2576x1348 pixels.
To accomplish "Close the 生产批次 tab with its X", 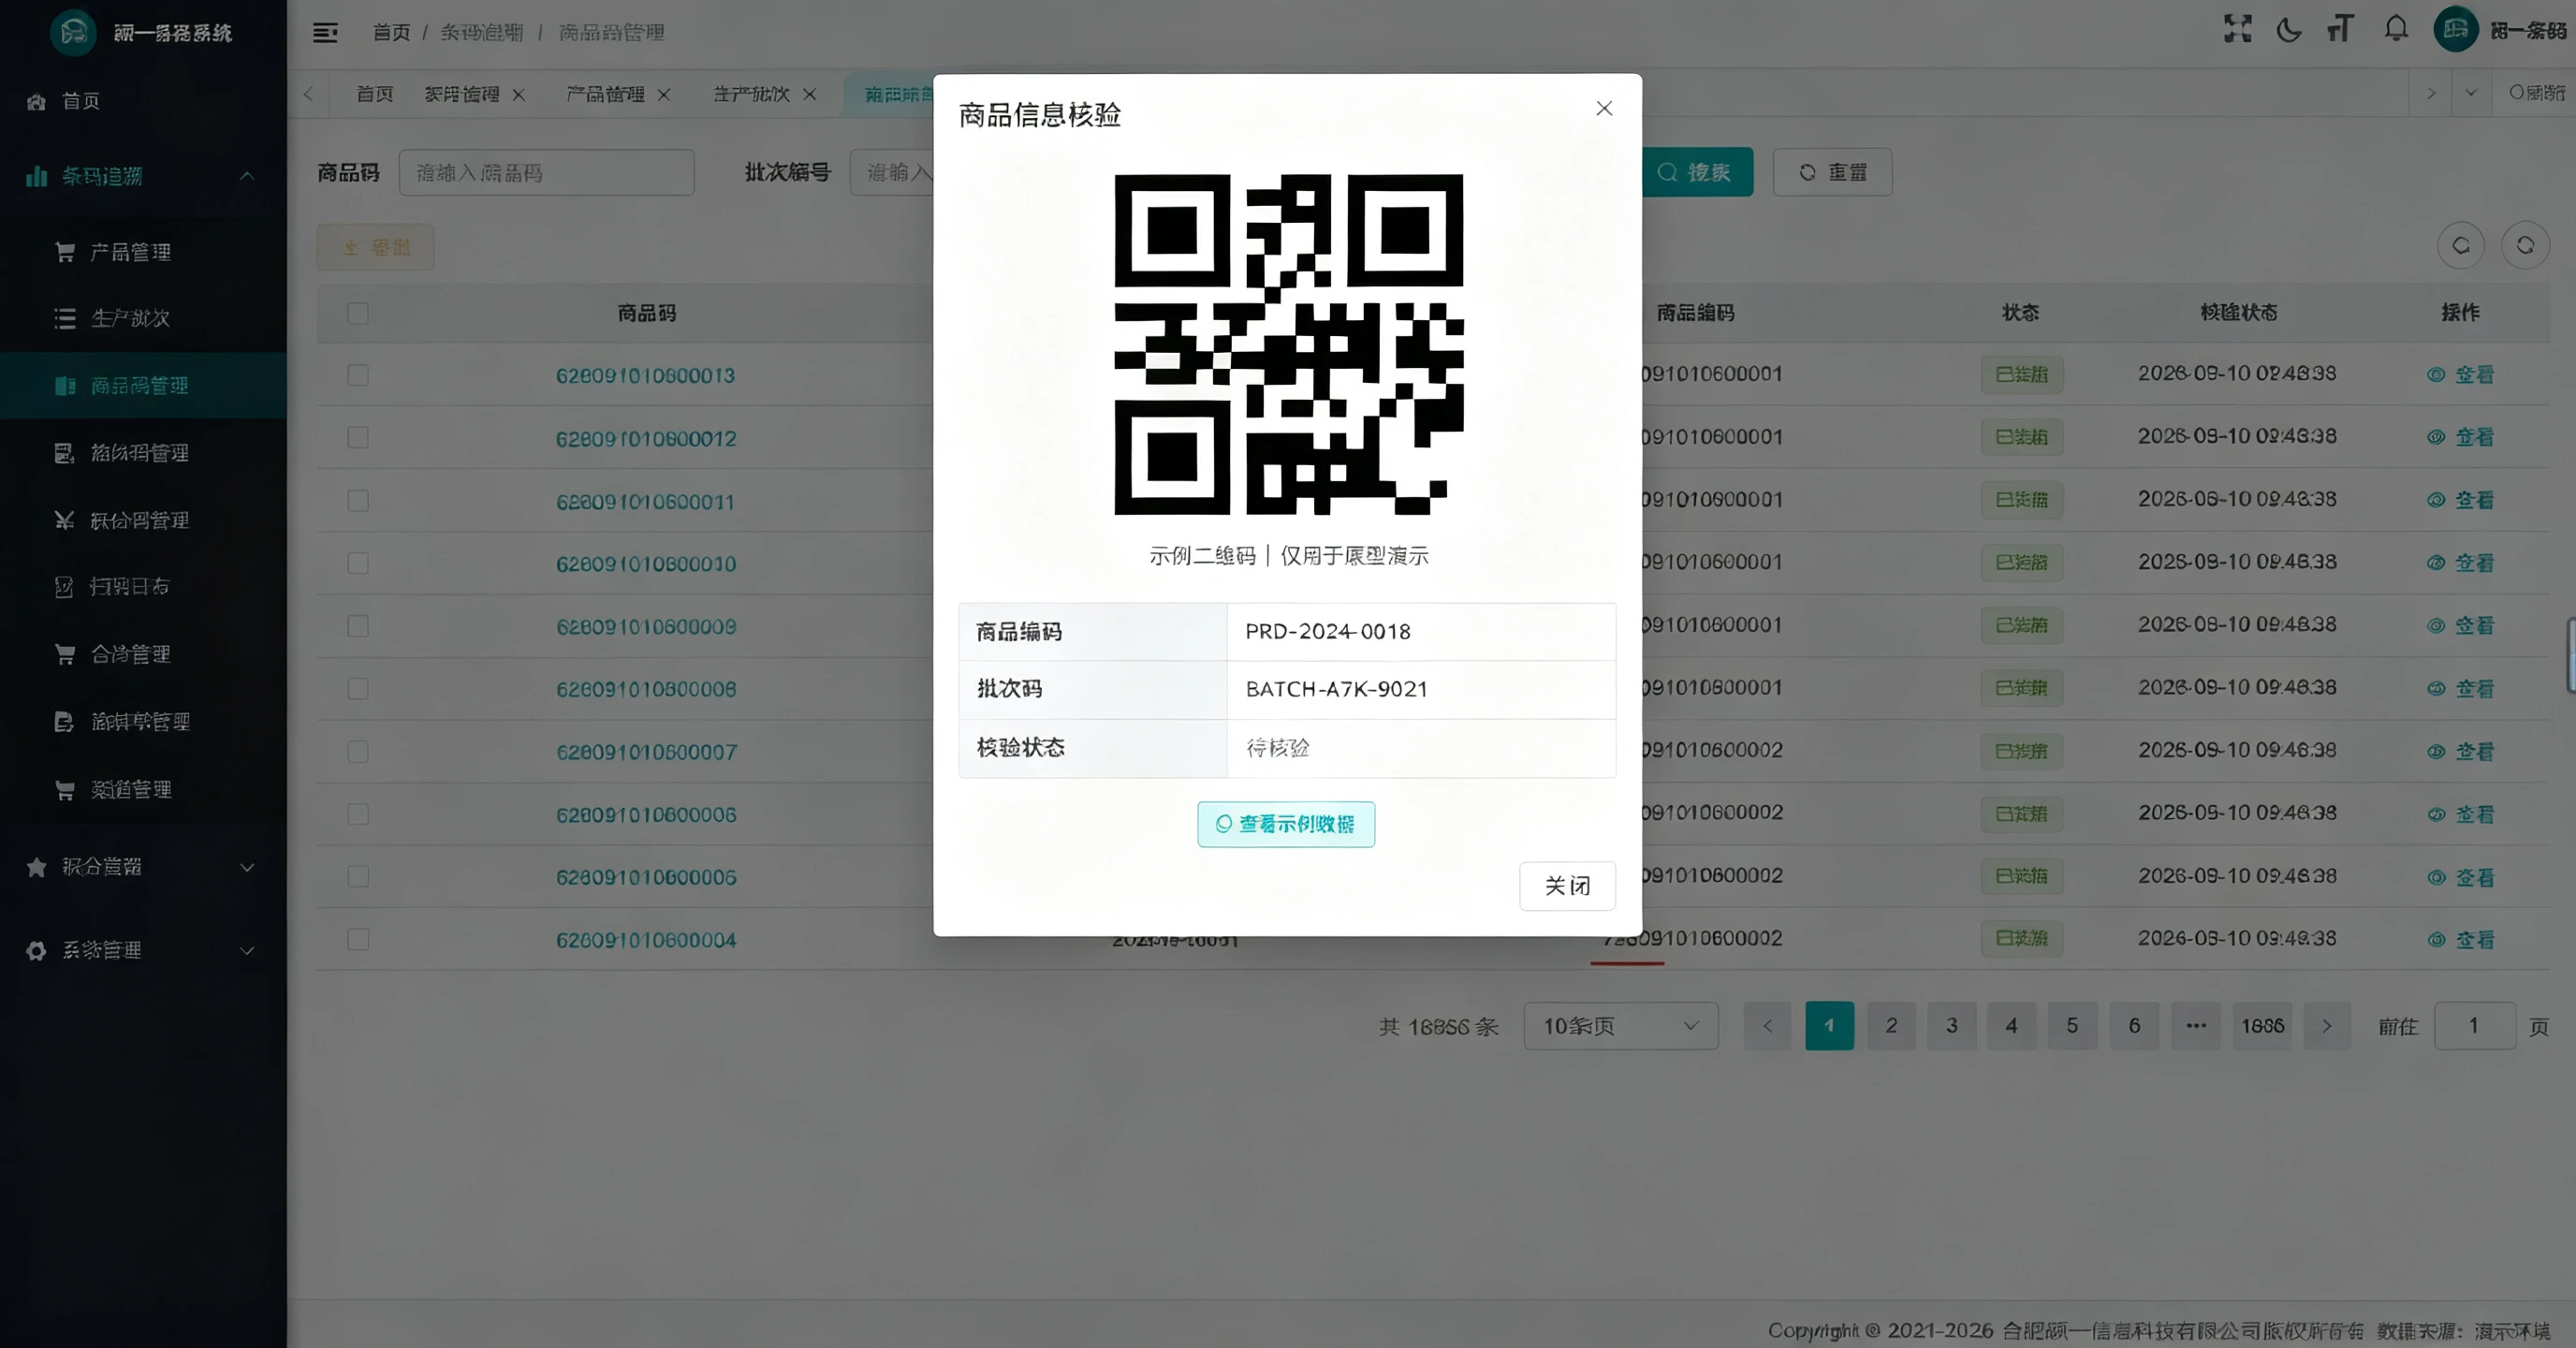I will click(810, 95).
